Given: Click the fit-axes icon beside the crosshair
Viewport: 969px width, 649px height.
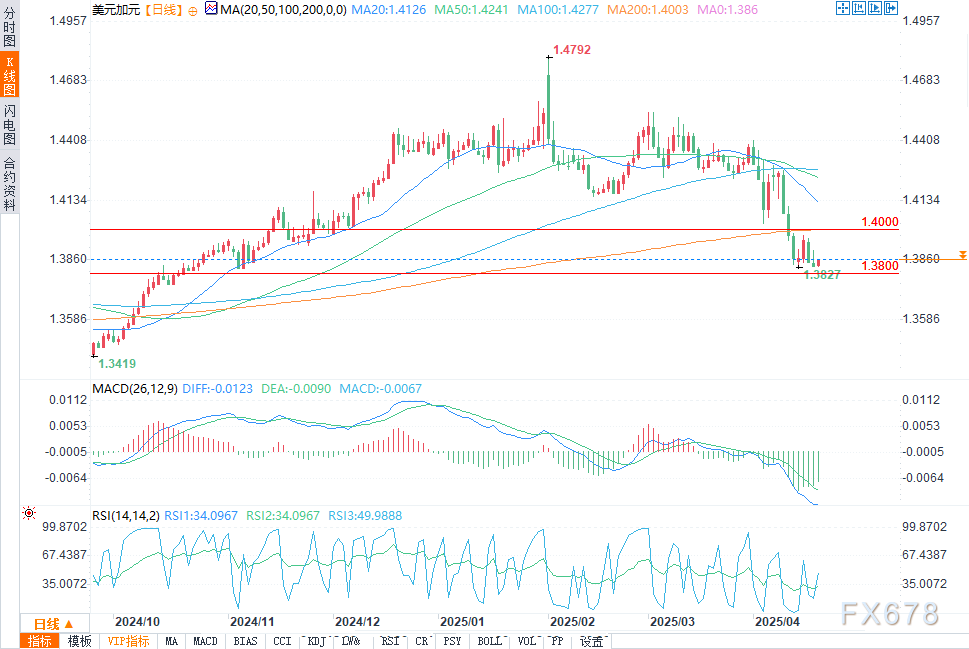Looking at the screenshot, I should click(x=859, y=9).
